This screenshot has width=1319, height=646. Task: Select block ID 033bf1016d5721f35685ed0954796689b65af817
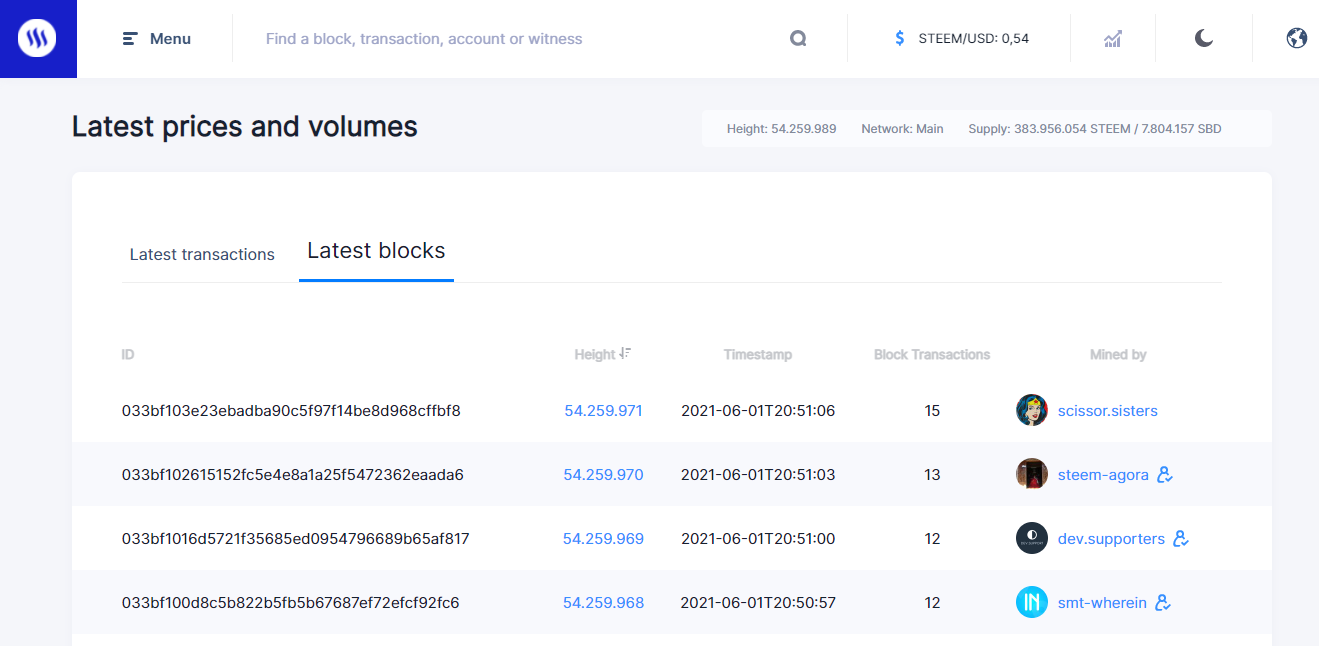point(296,539)
